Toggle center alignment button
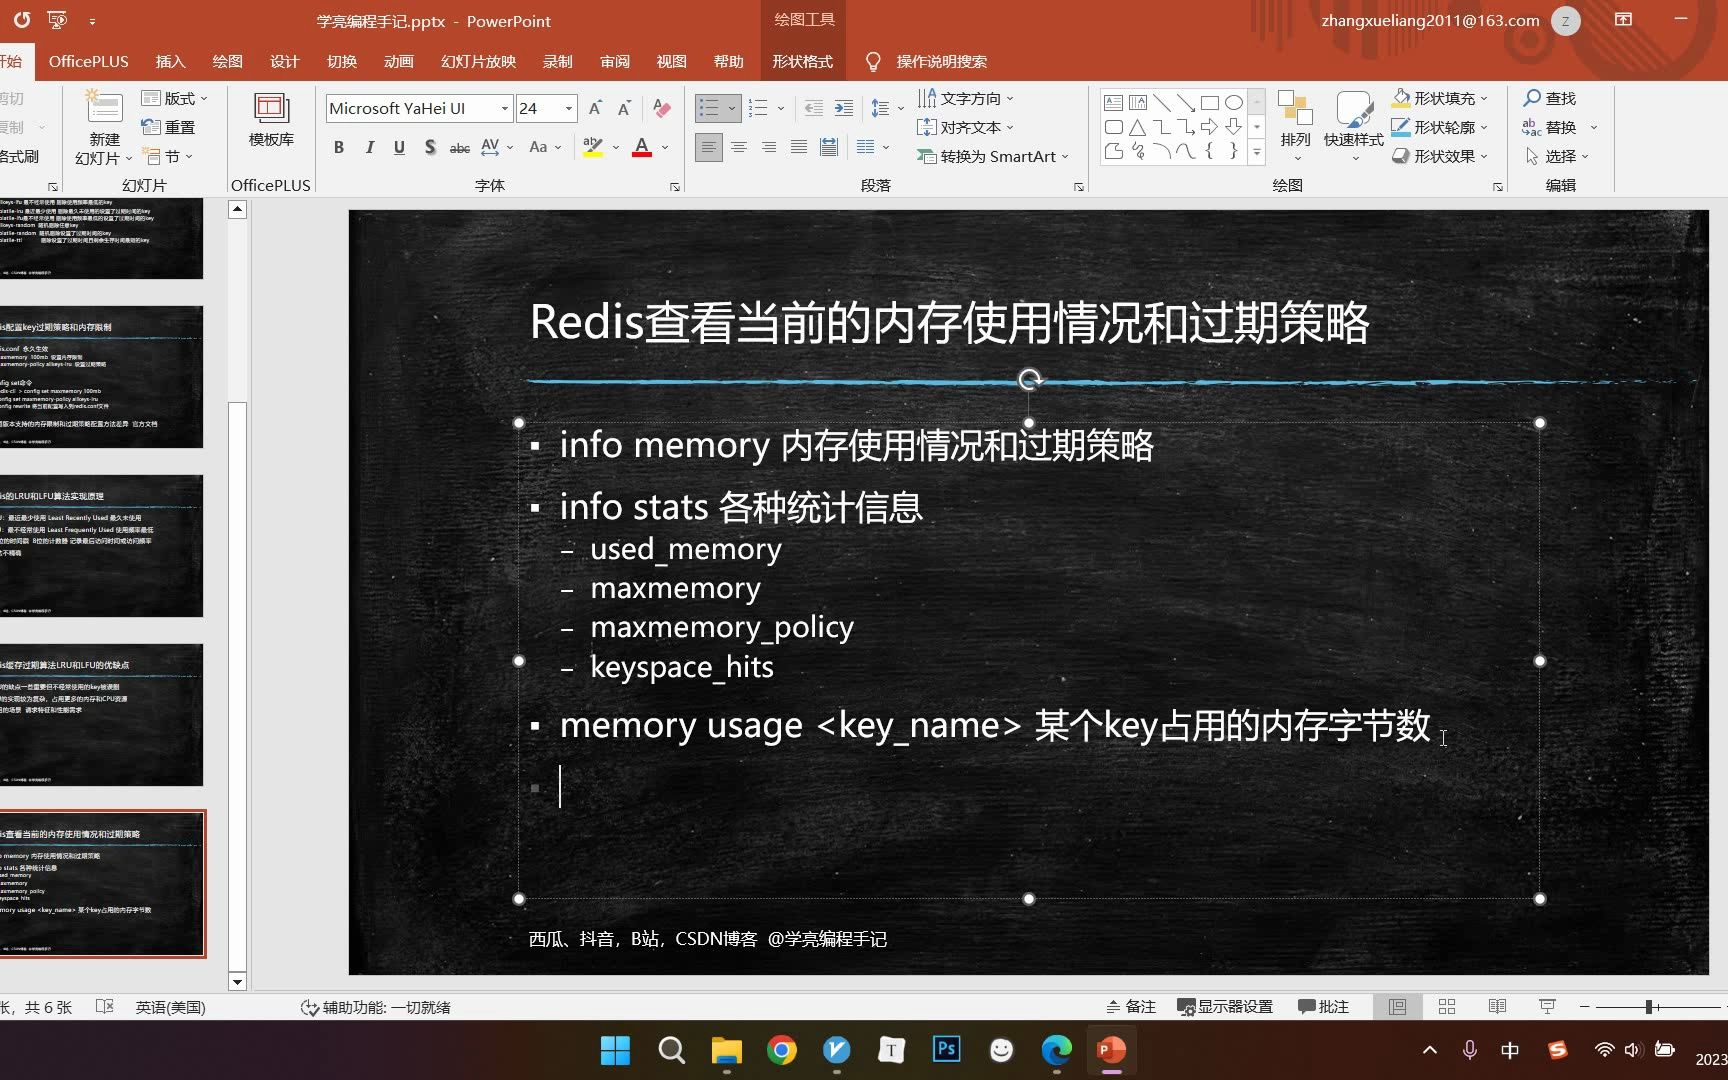Screen dimensions: 1728x1080 coord(739,147)
